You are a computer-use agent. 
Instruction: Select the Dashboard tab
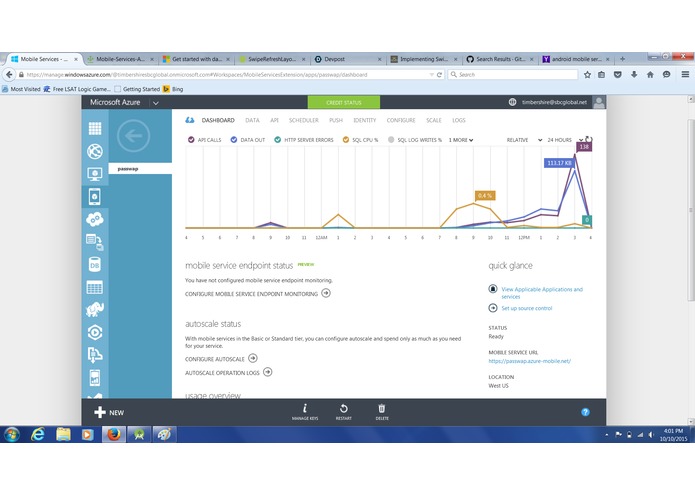(x=218, y=120)
